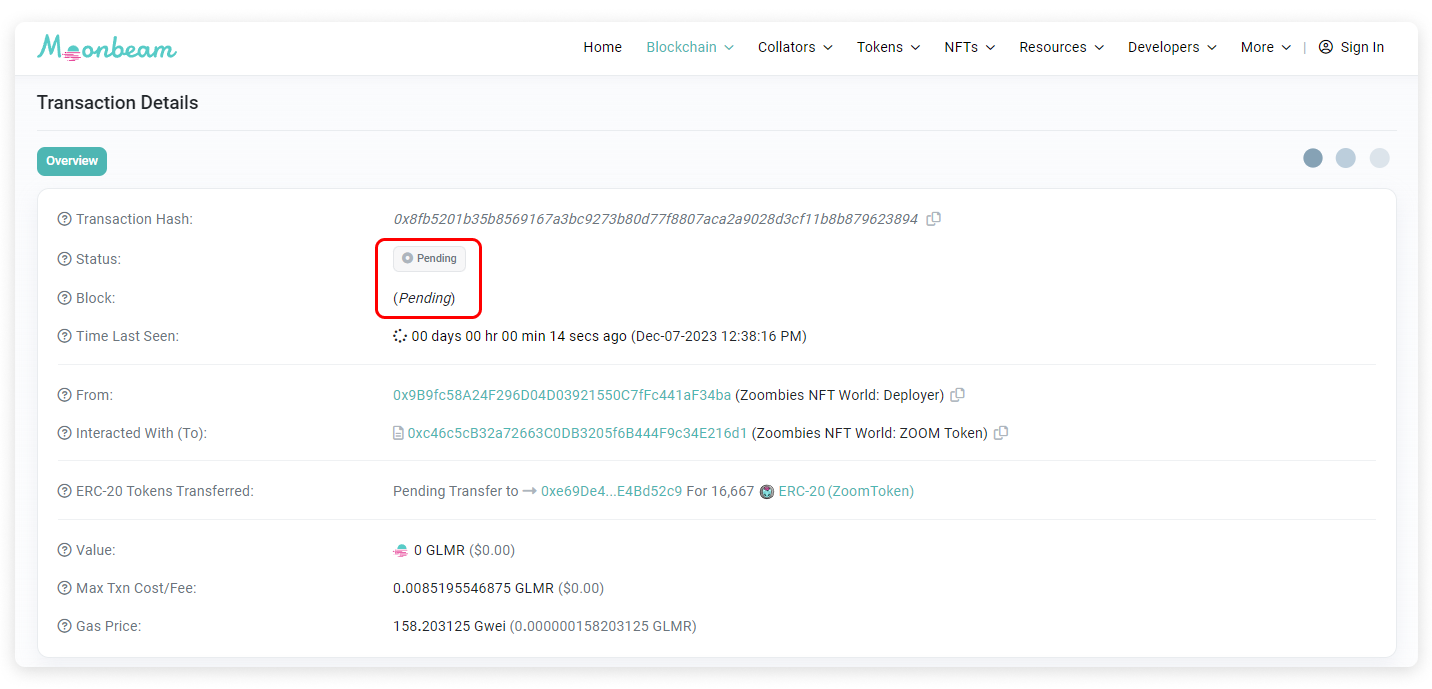Click the help icon beside ERC-20 Tokens Transferred
The width and height of the screenshot is (1432, 689).
pyautogui.click(x=65, y=491)
